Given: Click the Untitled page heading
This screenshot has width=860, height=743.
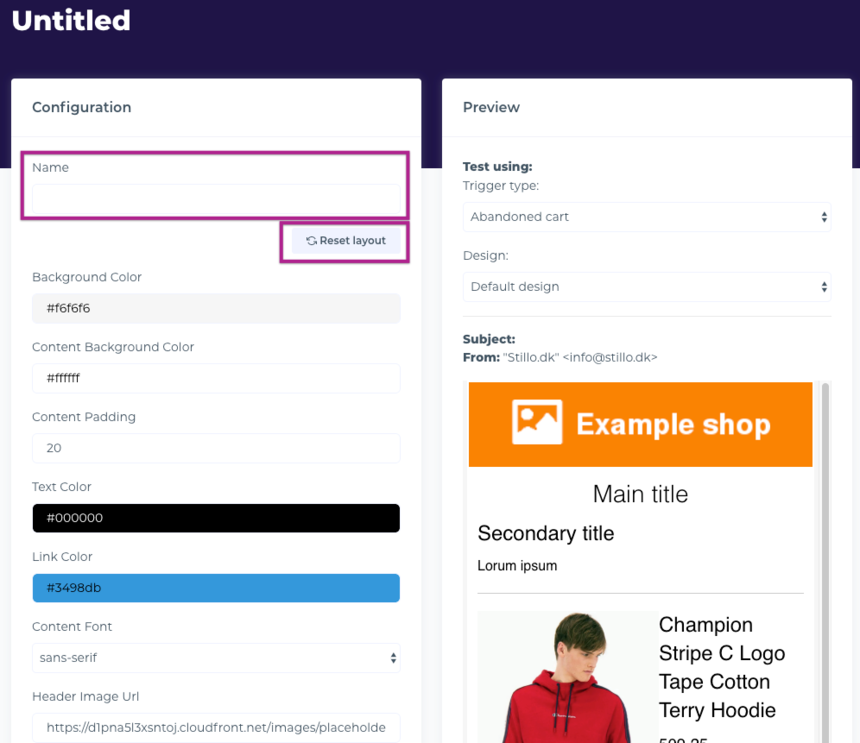Looking at the screenshot, I should tap(71, 20).
